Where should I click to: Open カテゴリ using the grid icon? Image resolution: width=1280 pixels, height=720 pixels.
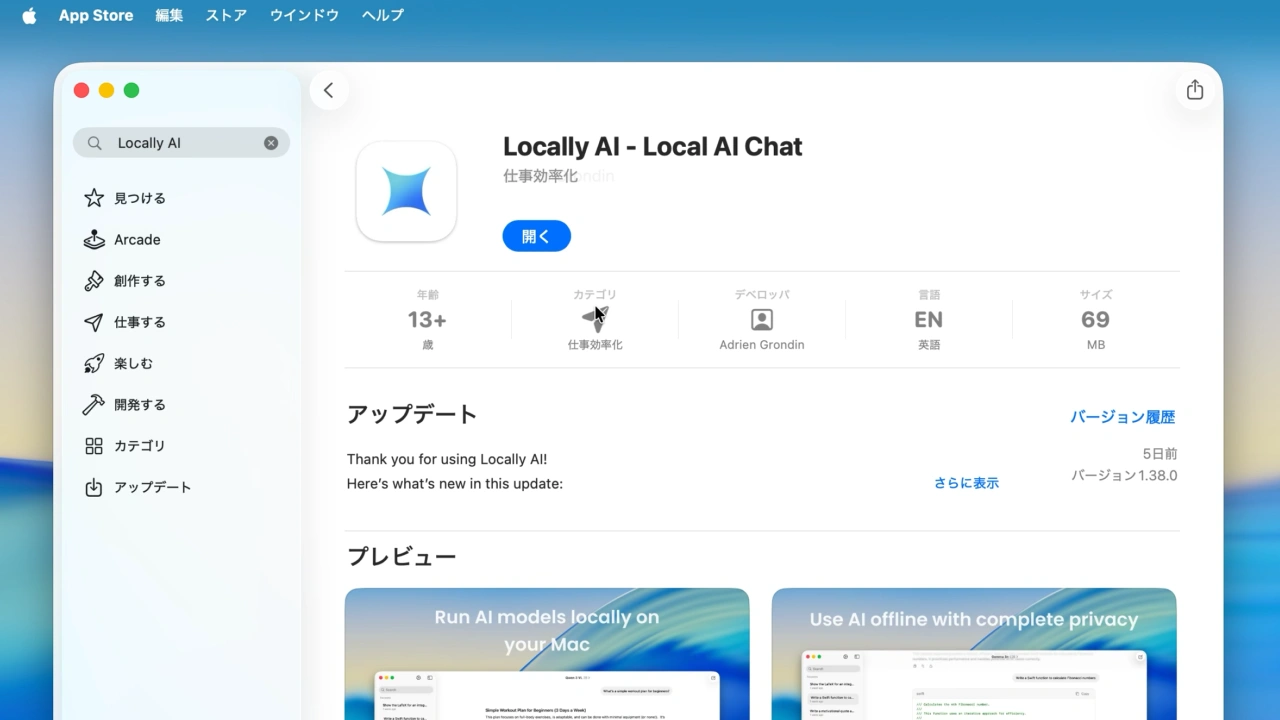click(x=91, y=446)
